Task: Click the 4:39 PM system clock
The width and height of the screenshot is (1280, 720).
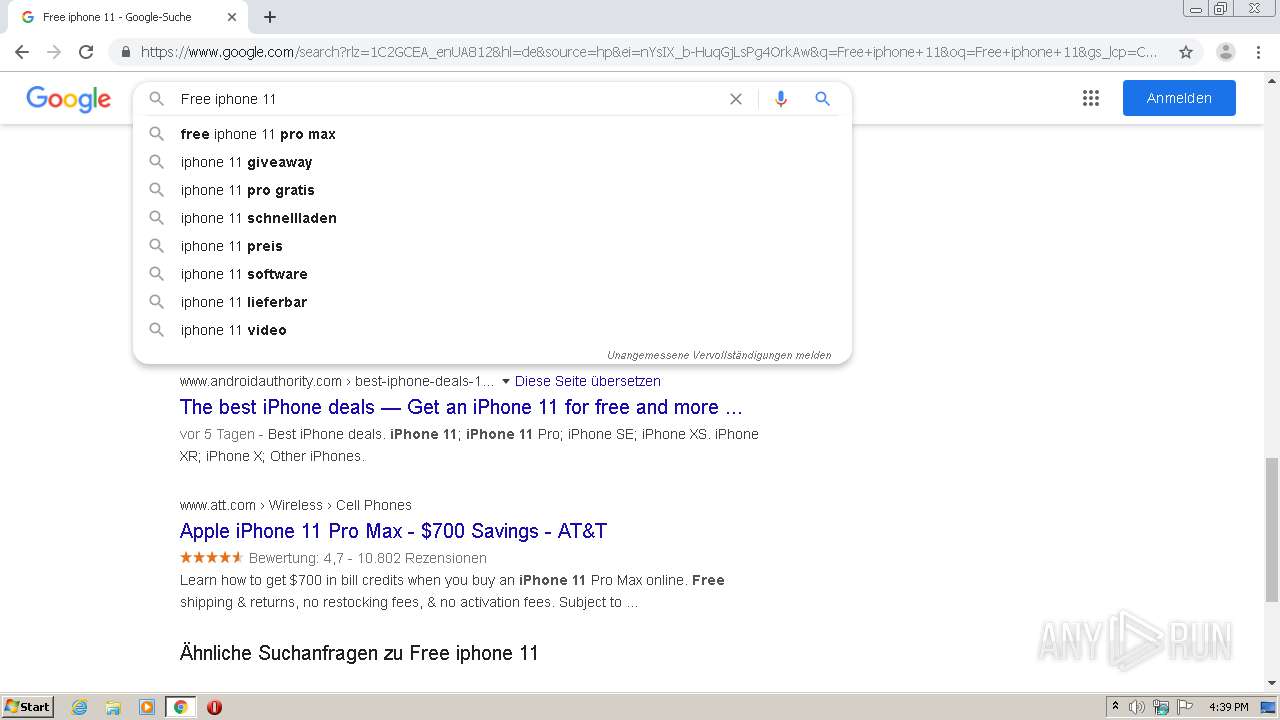Action: pyautogui.click(x=1228, y=707)
